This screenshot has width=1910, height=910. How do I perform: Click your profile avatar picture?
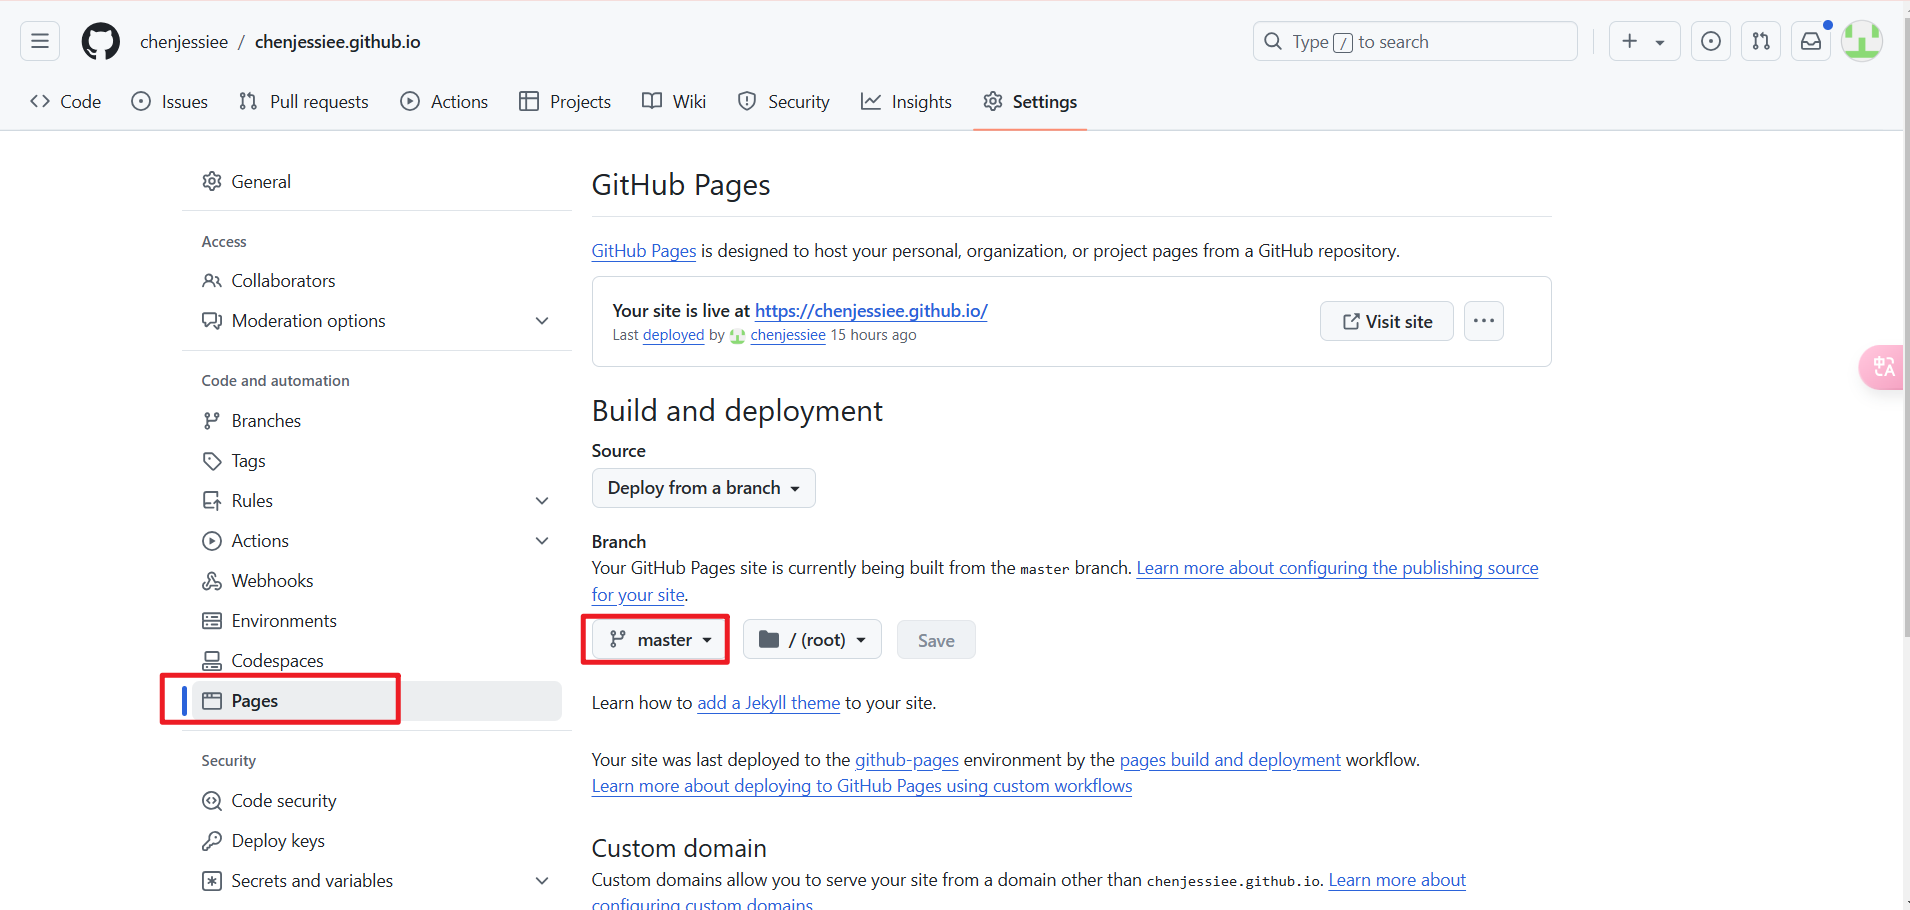pyautogui.click(x=1862, y=41)
